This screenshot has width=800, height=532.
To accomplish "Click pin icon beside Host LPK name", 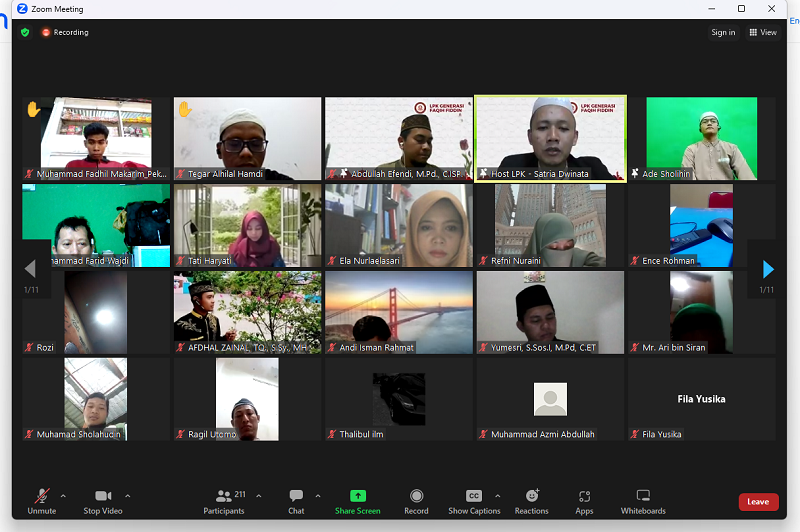I will point(483,173).
